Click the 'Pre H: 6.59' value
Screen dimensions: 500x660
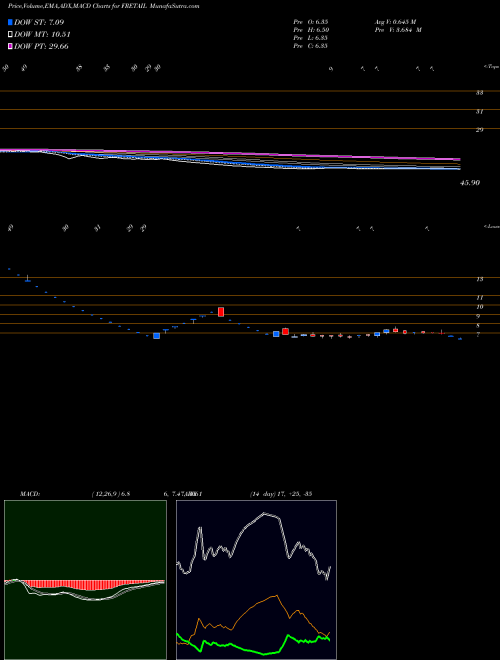coord(311,30)
